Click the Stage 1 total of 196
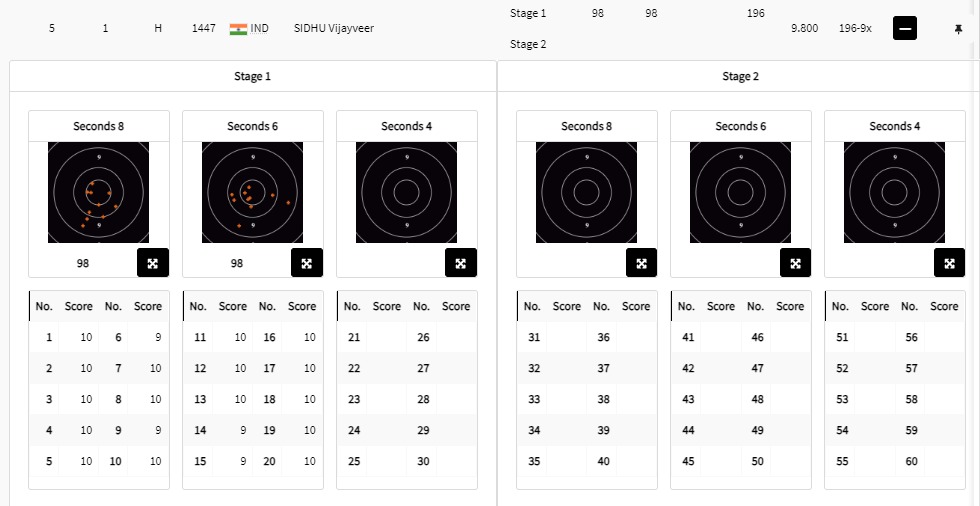The image size is (980, 506). [755, 13]
